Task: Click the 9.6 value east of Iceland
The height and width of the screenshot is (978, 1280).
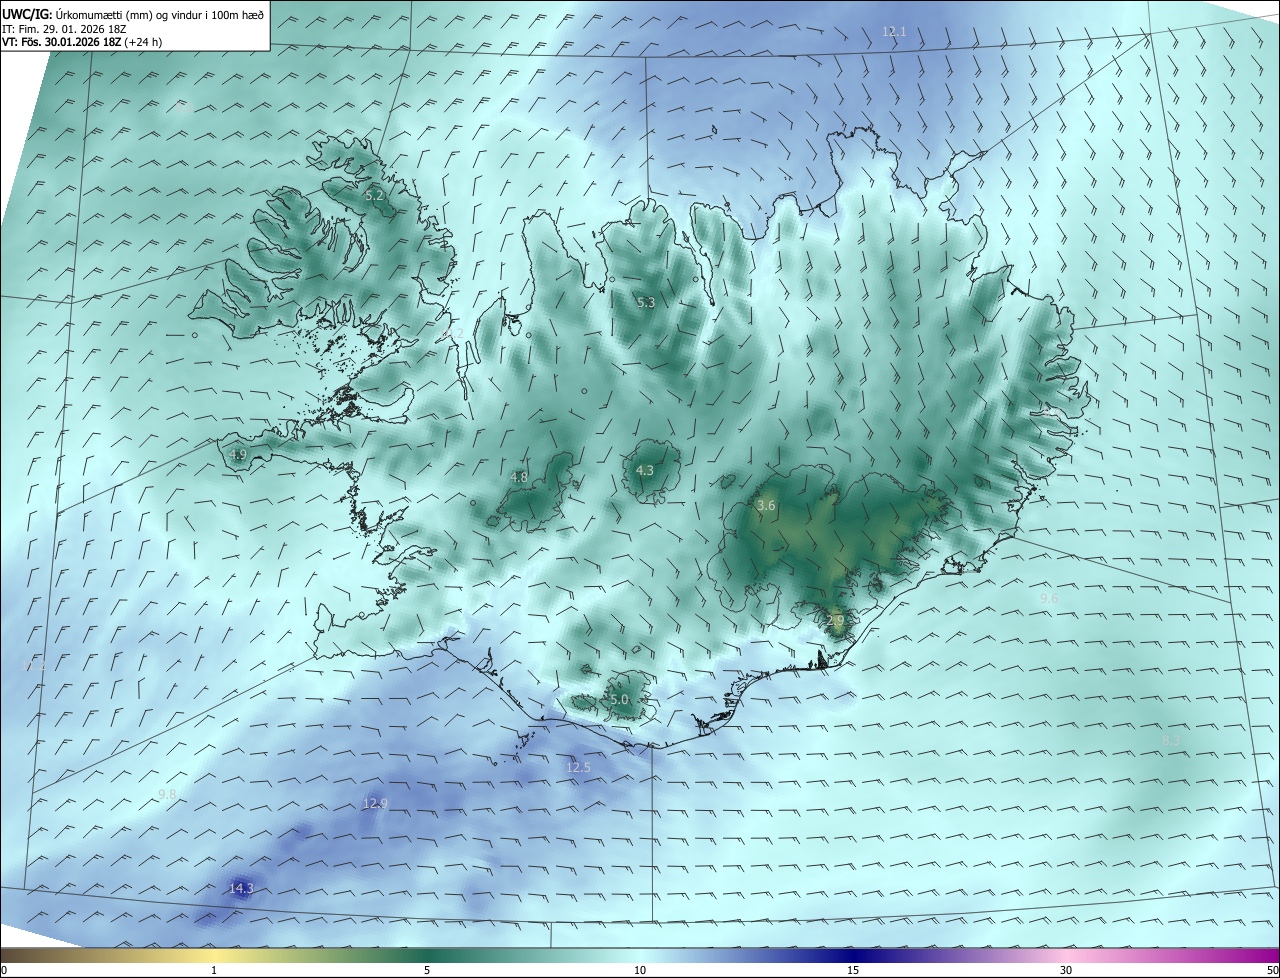Action: point(1049,598)
